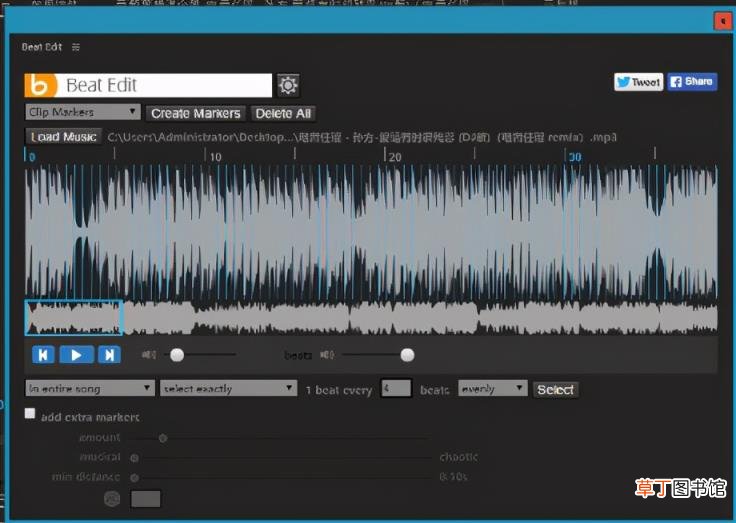Open the 'in entire song' dropdown

click(x=90, y=388)
